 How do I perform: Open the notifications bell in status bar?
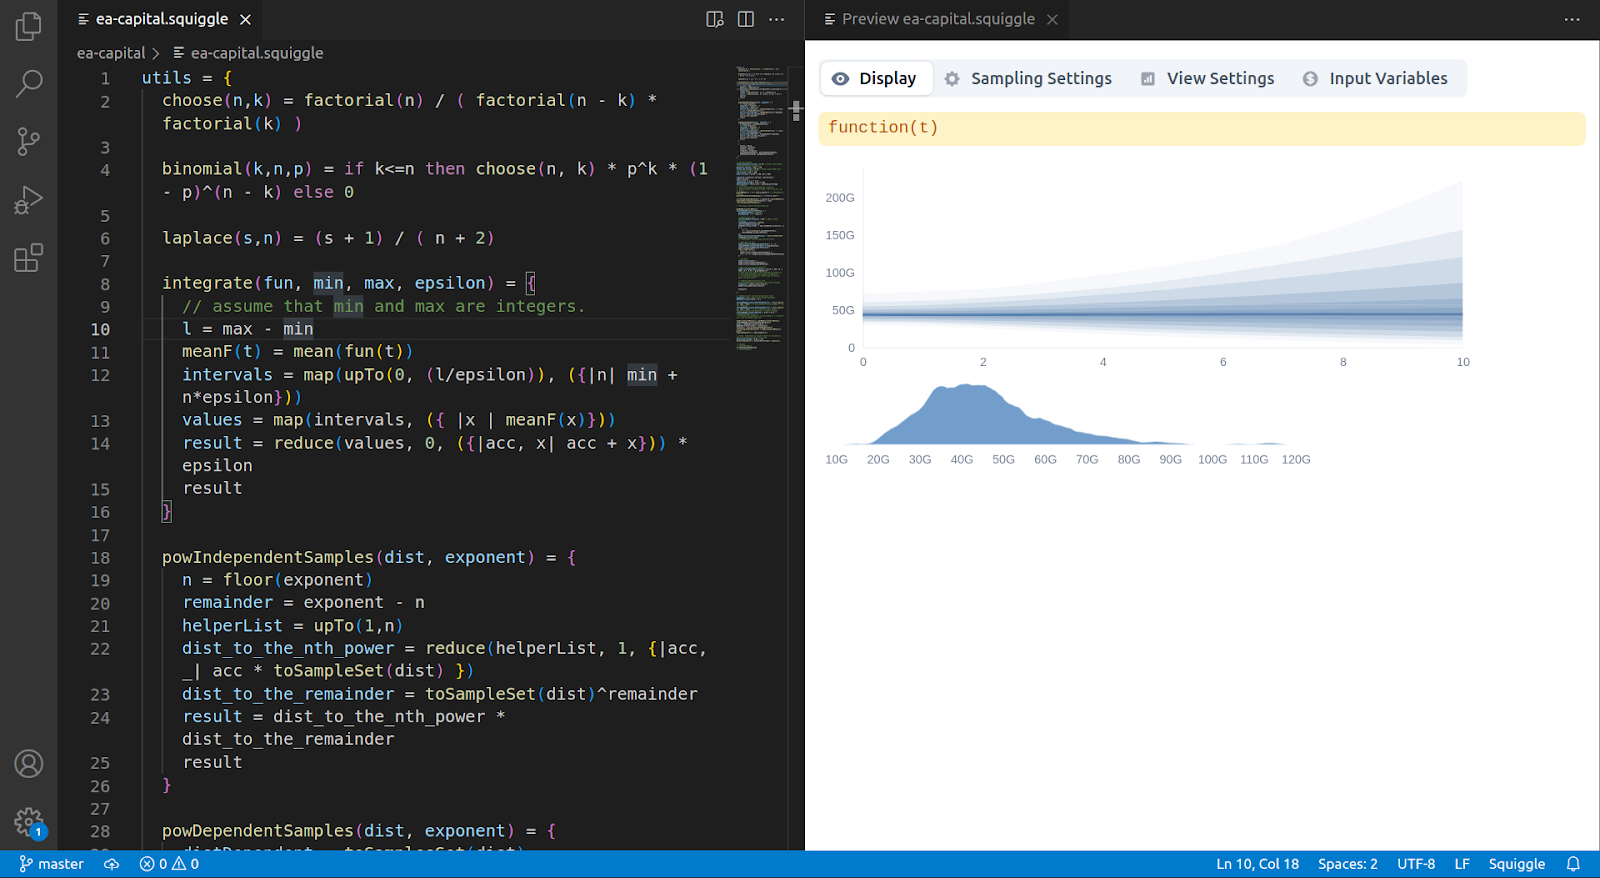pyautogui.click(x=1573, y=864)
